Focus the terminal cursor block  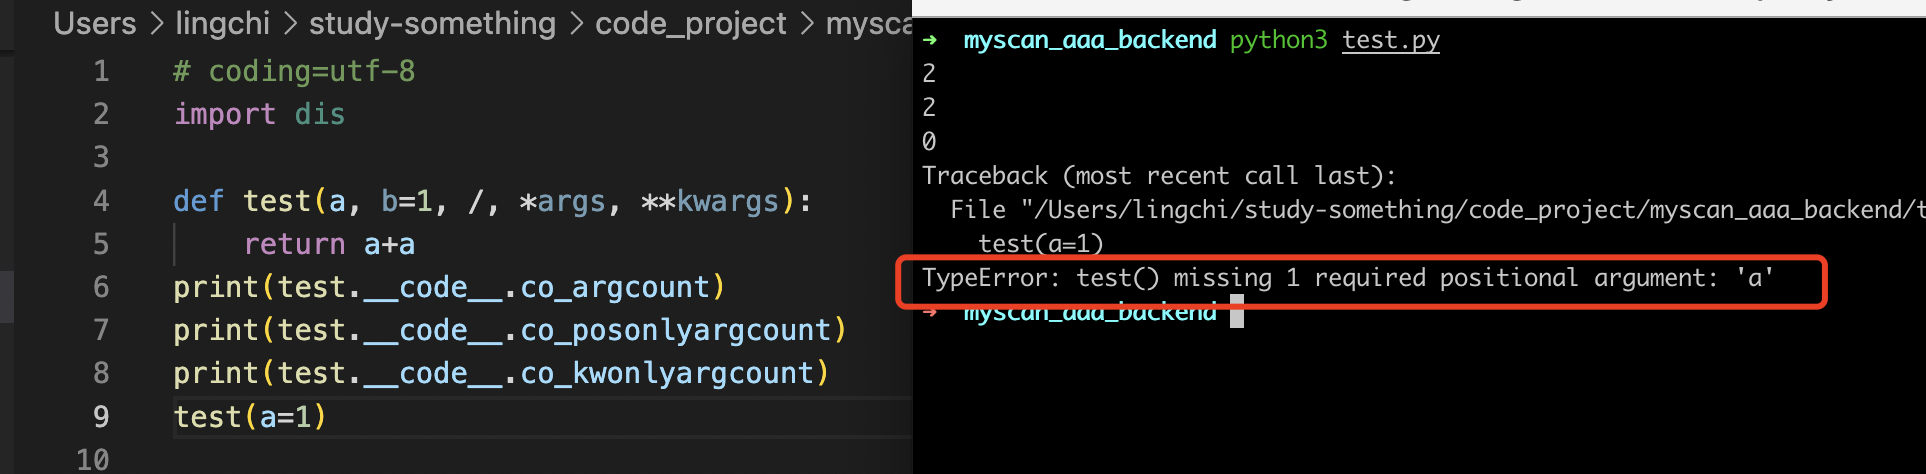pyautogui.click(x=1237, y=313)
